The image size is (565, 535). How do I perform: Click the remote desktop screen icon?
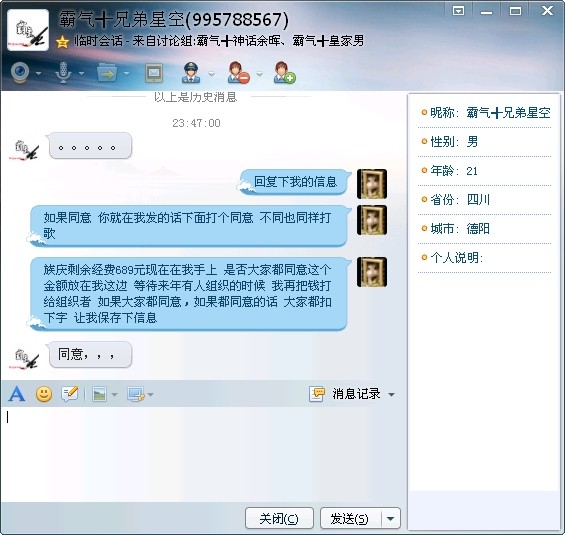(x=154, y=73)
